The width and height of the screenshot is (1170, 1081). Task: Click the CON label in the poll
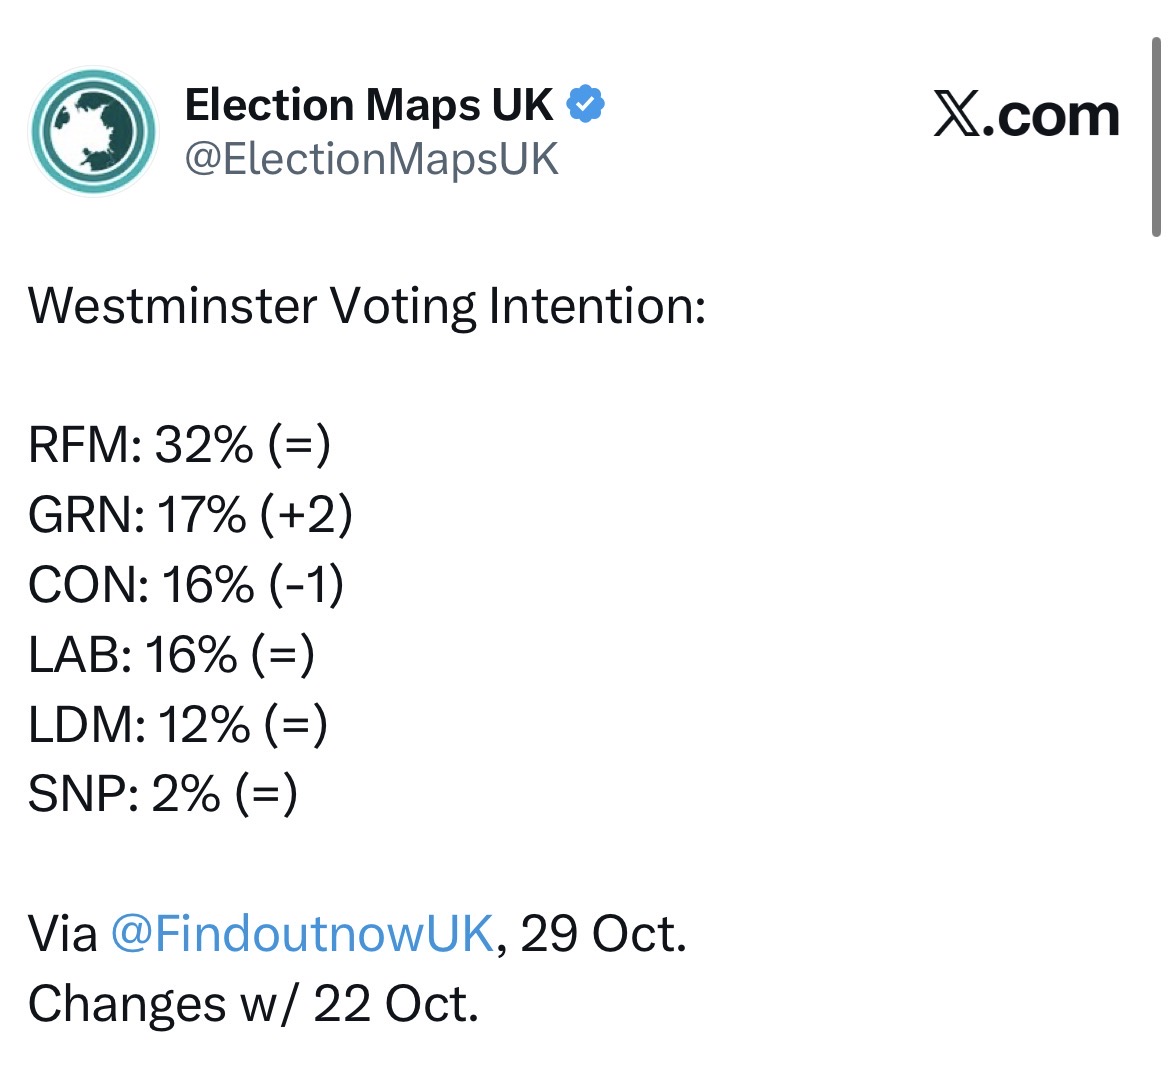88,585
